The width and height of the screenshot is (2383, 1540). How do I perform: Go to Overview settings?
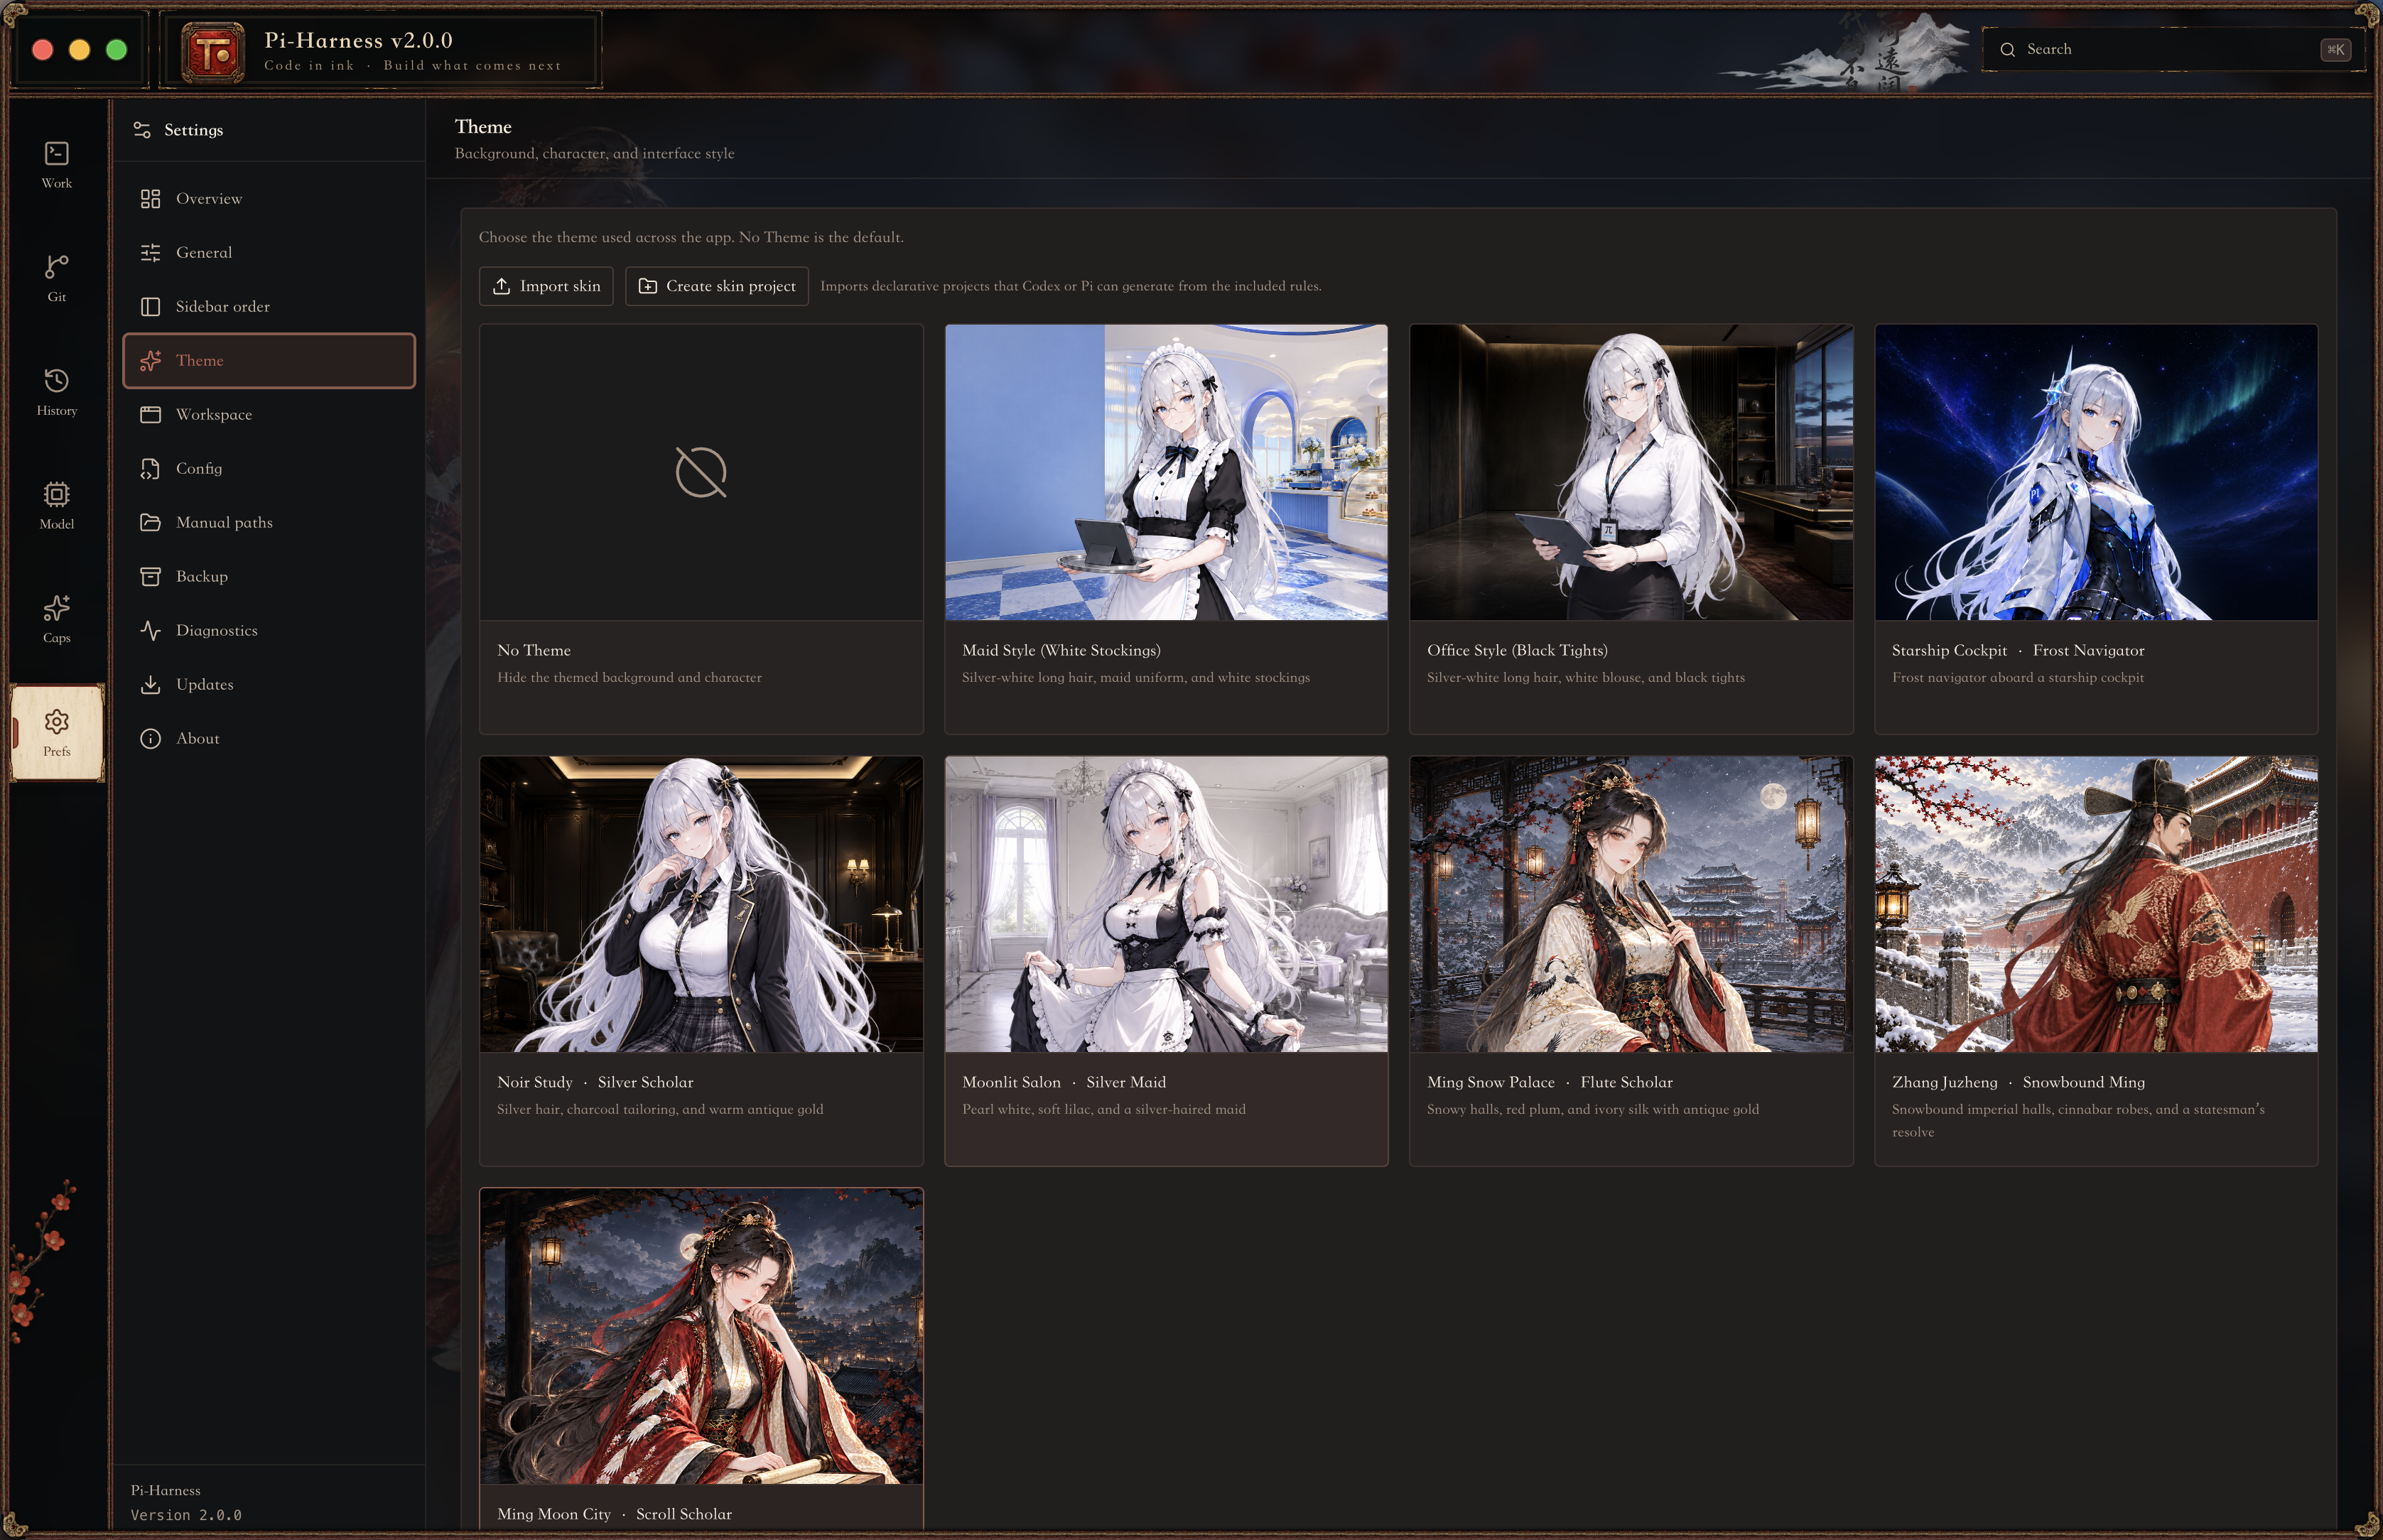[269, 199]
